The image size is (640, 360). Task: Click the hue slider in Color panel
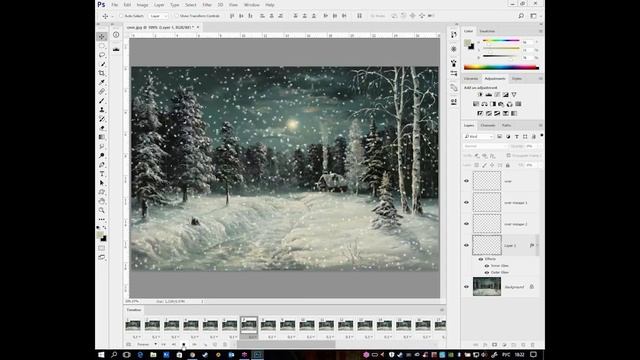(x=501, y=41)
